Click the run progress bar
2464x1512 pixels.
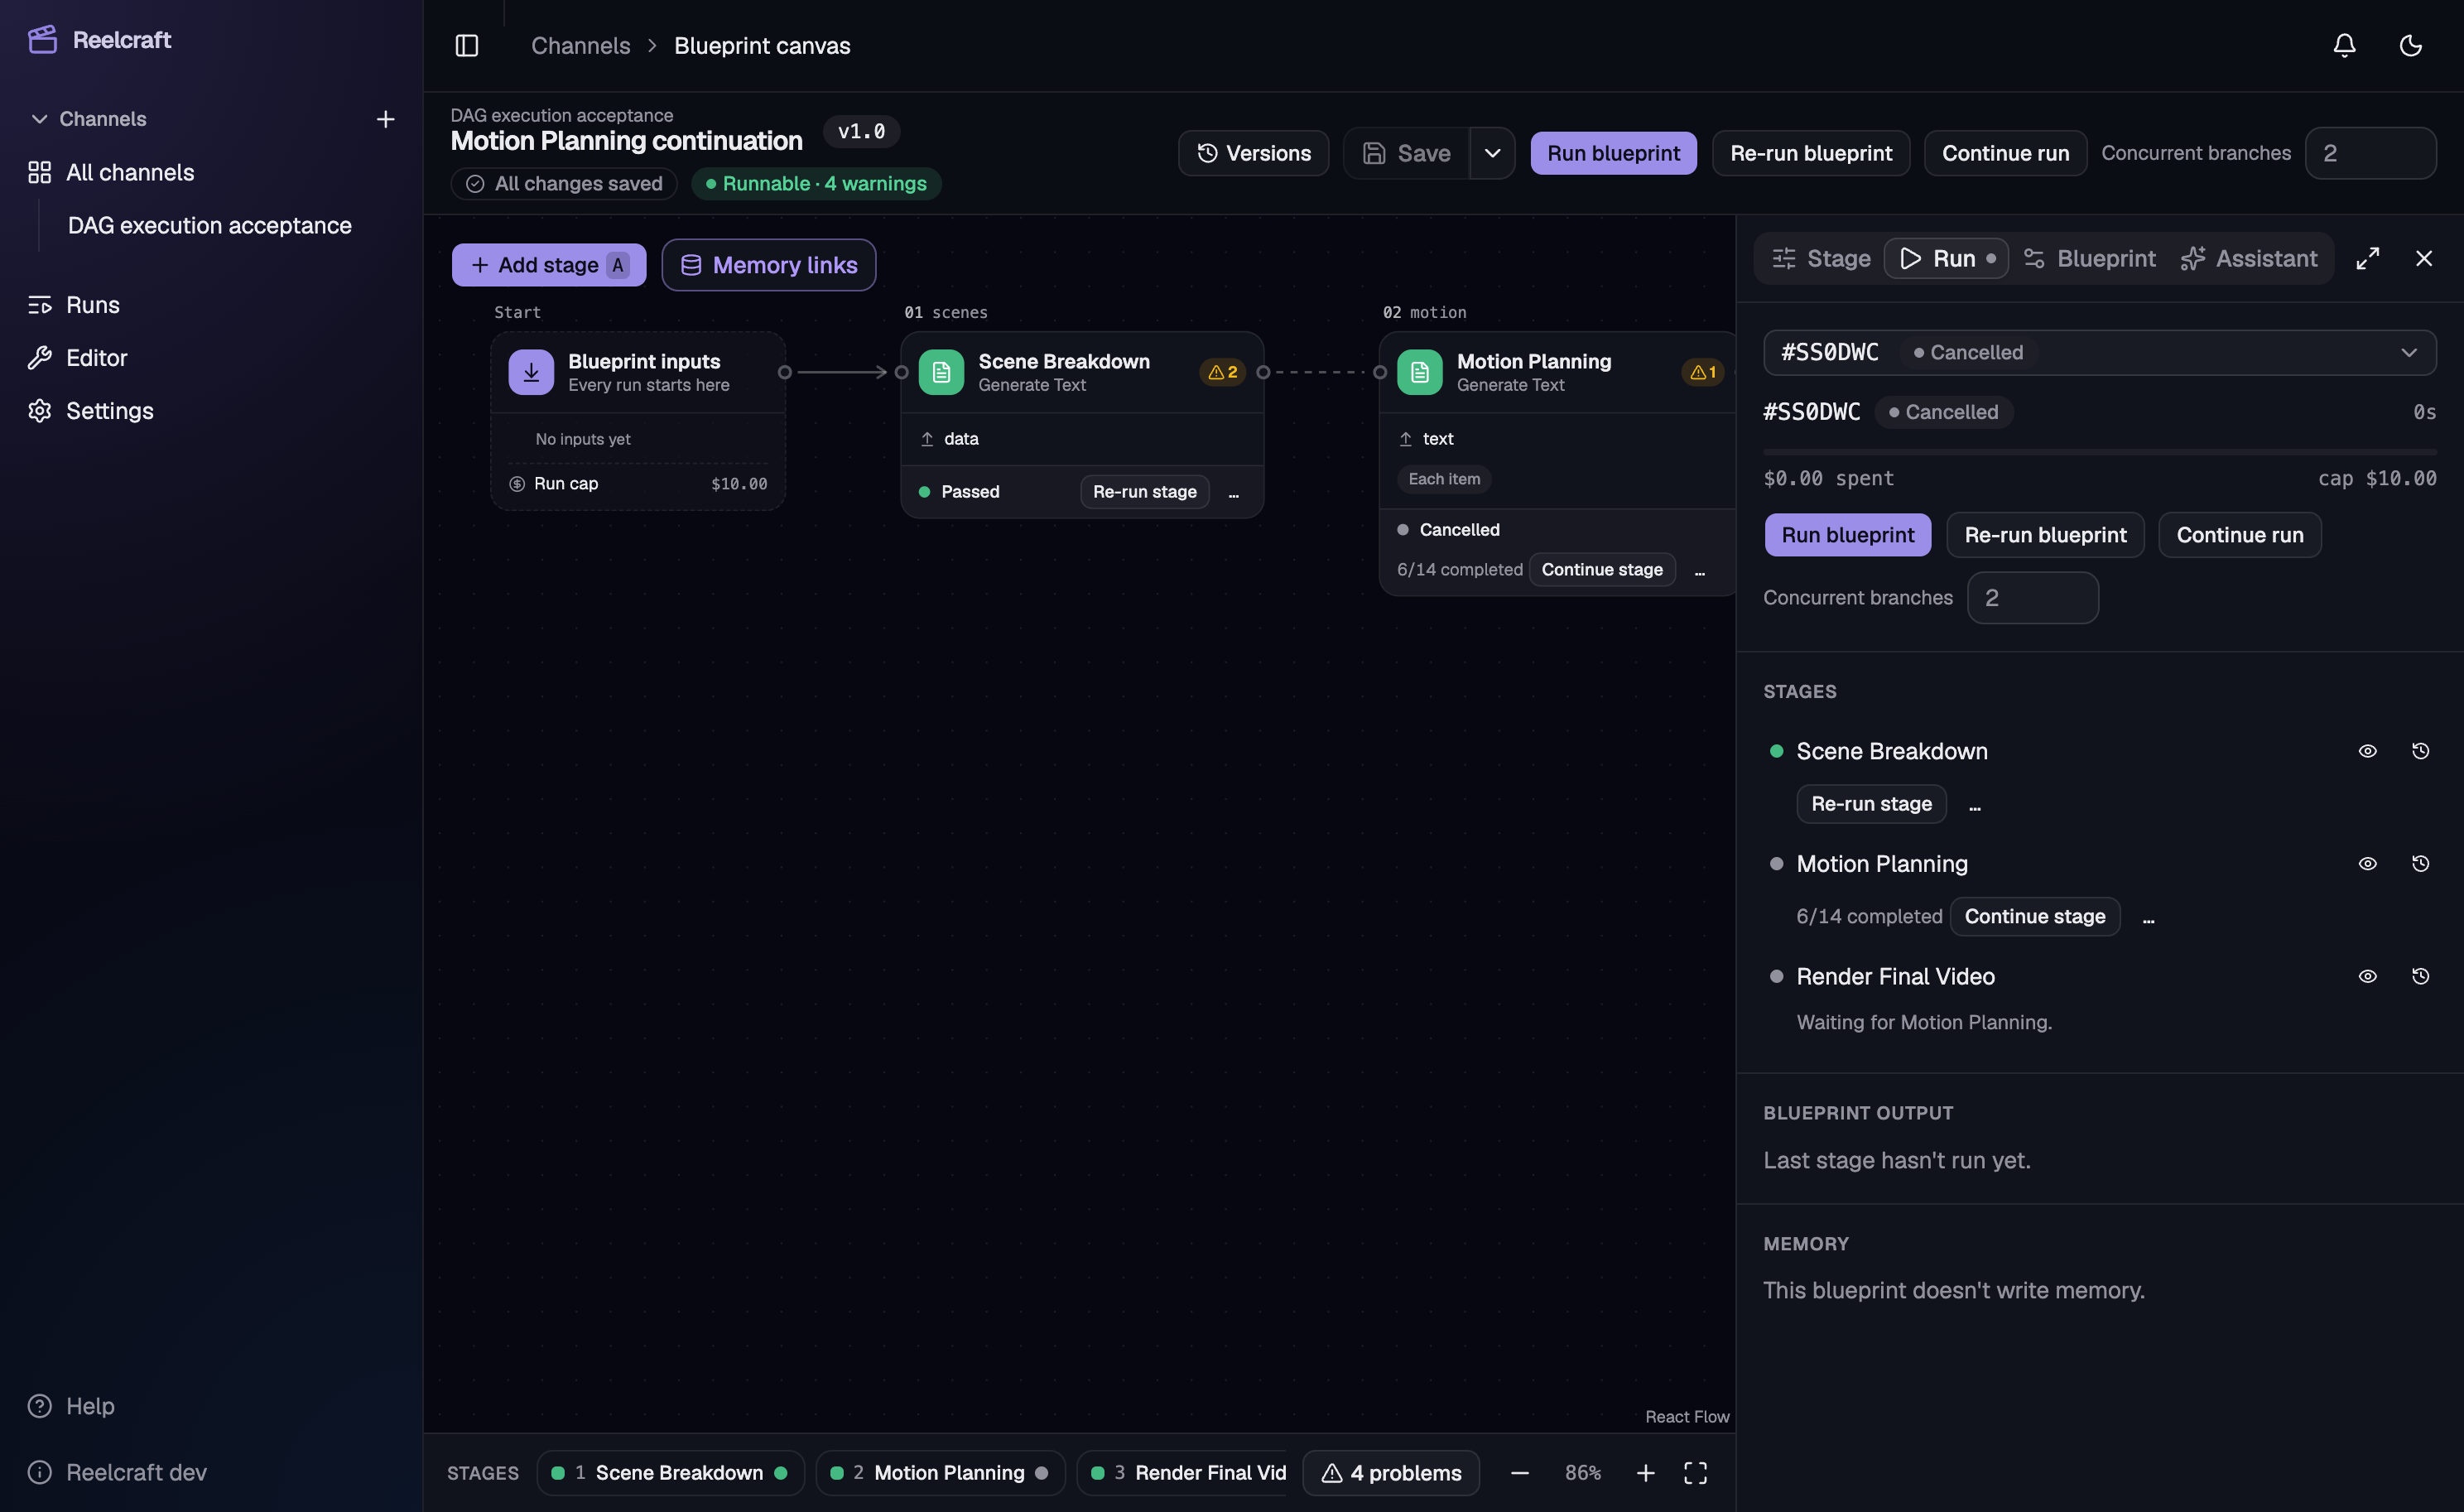[x=2099, y=452]
